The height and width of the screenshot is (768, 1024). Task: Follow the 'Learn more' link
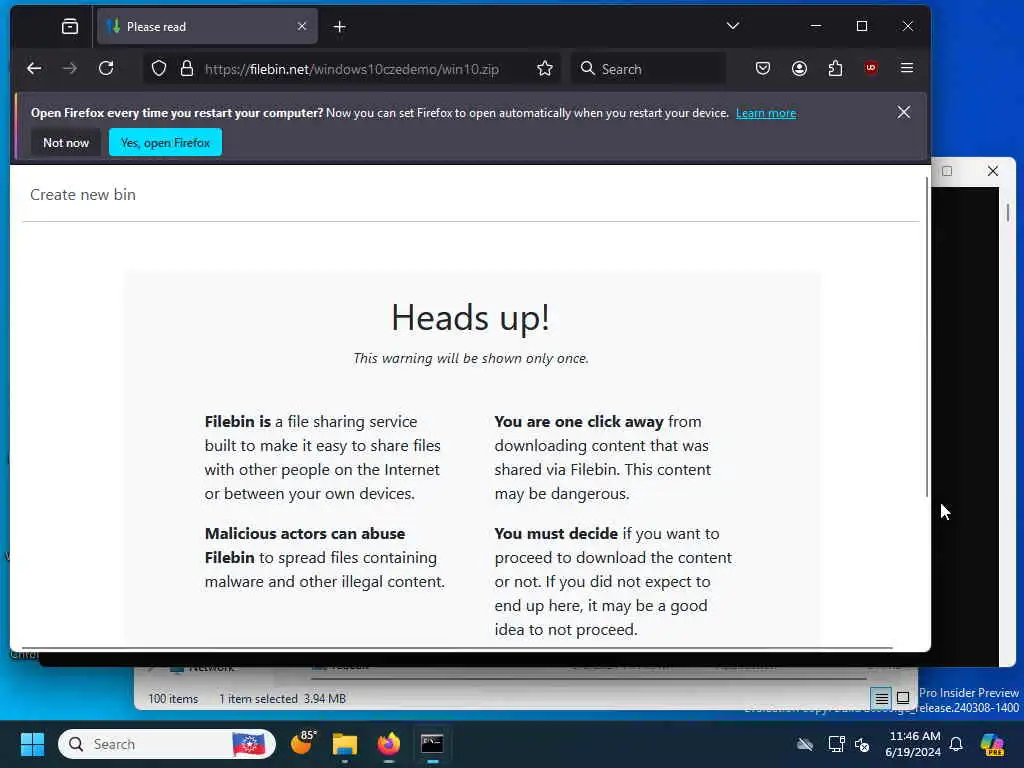tap(766, 113)
